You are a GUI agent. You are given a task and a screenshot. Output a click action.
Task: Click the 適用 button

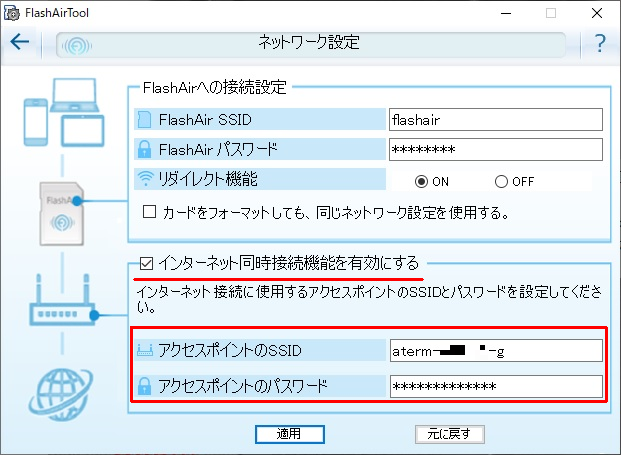[290, 434]
